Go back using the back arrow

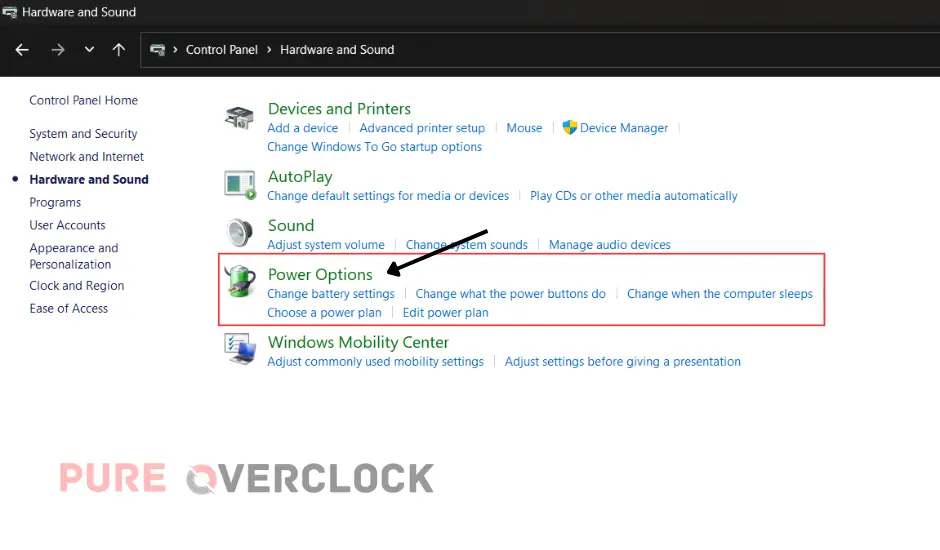tap(22, 50)
